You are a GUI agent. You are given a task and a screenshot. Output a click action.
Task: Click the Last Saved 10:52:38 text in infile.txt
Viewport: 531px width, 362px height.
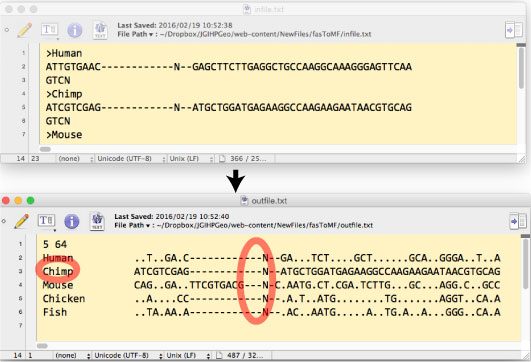pos(175,25)
